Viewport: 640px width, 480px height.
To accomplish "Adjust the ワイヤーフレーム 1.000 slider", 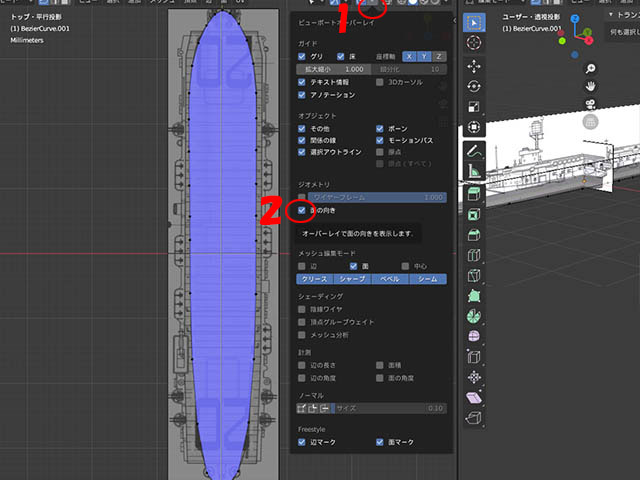I will [x=377, y=198].
